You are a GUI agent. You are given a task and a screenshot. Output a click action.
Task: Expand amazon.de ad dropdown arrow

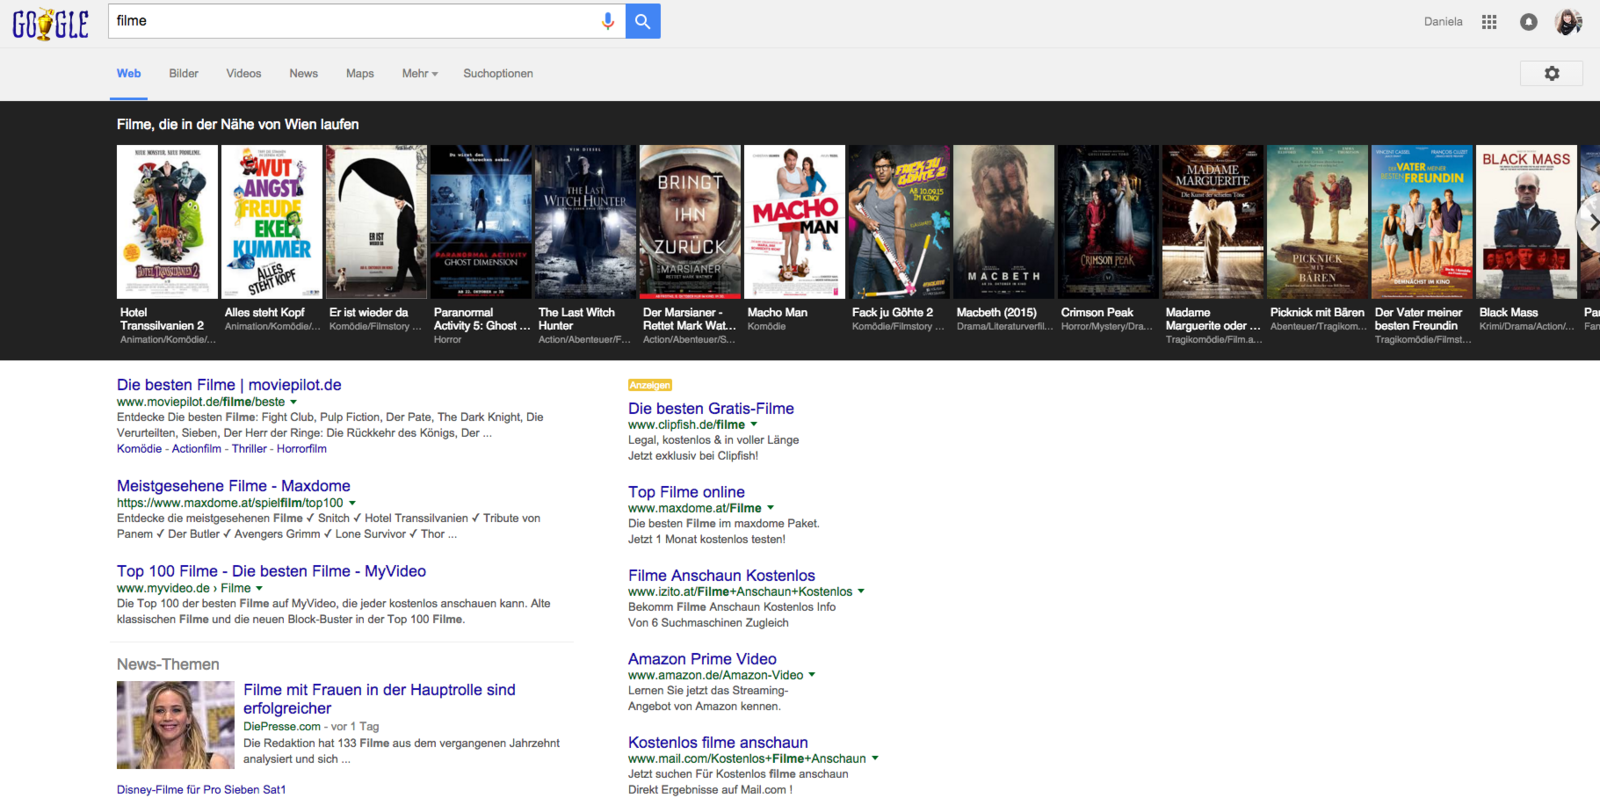(812, 675)
